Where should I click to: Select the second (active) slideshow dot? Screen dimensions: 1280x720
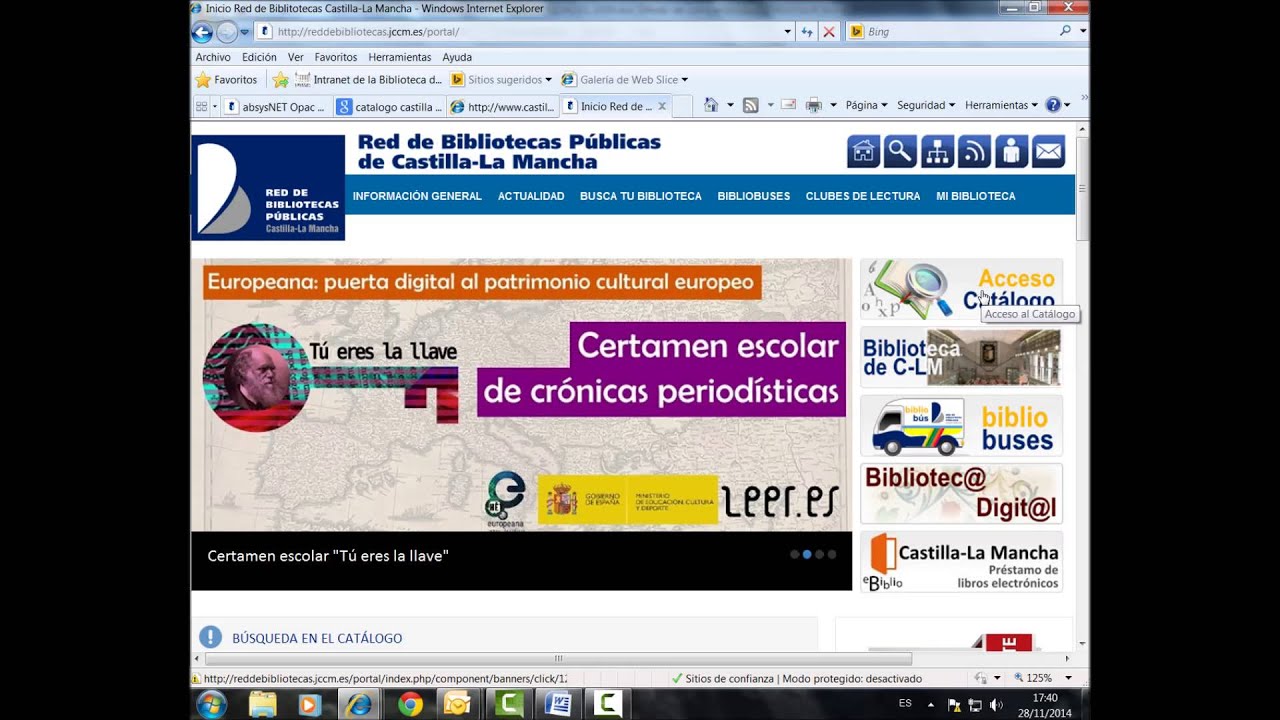point(807,554)
